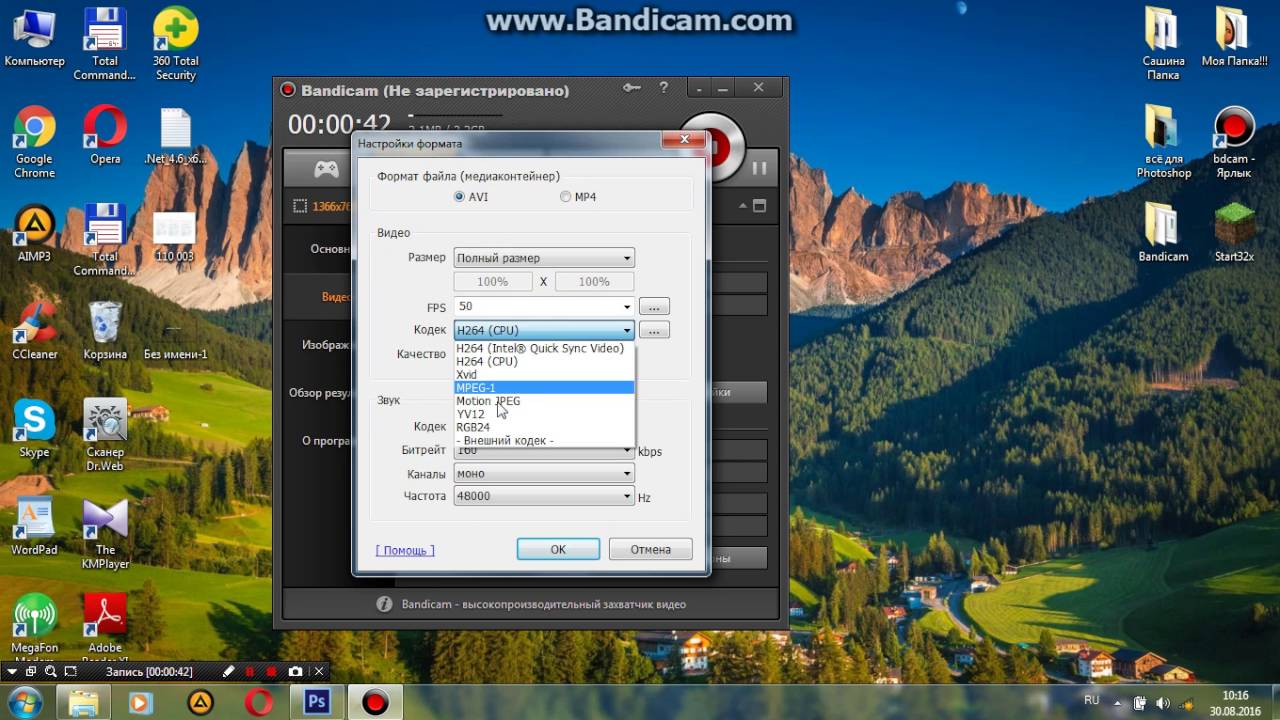Click the info icon in Bandicam's footer
1280x720 pixels.
384,604
